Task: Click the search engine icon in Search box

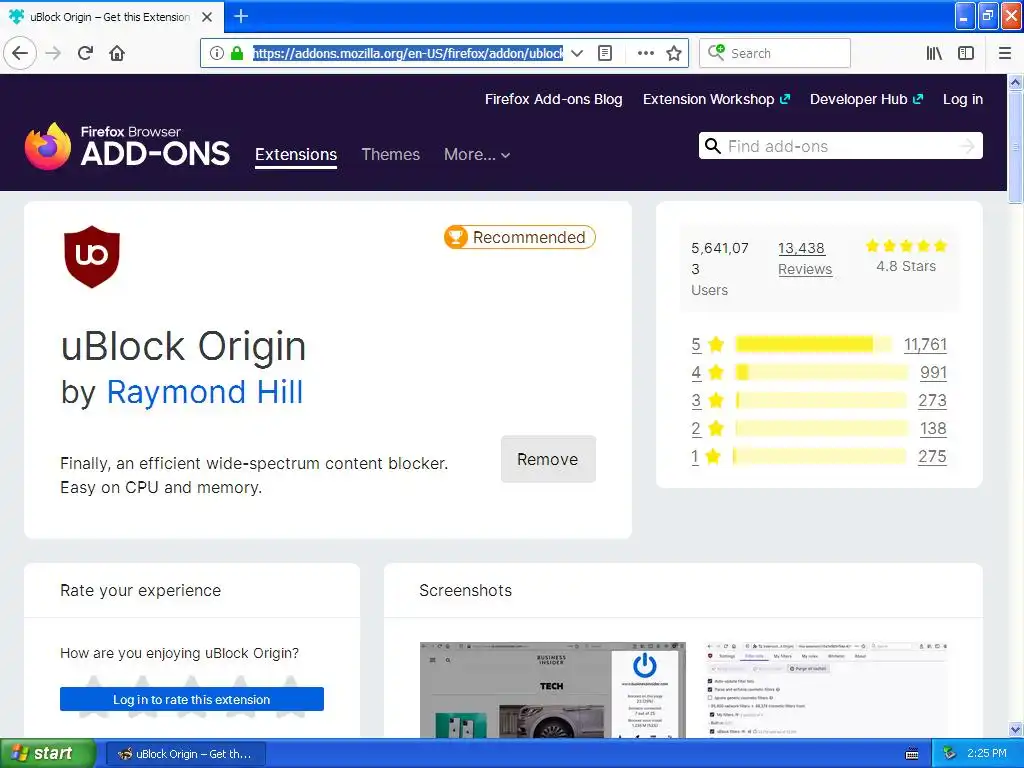Action: (x=716, y=52)
